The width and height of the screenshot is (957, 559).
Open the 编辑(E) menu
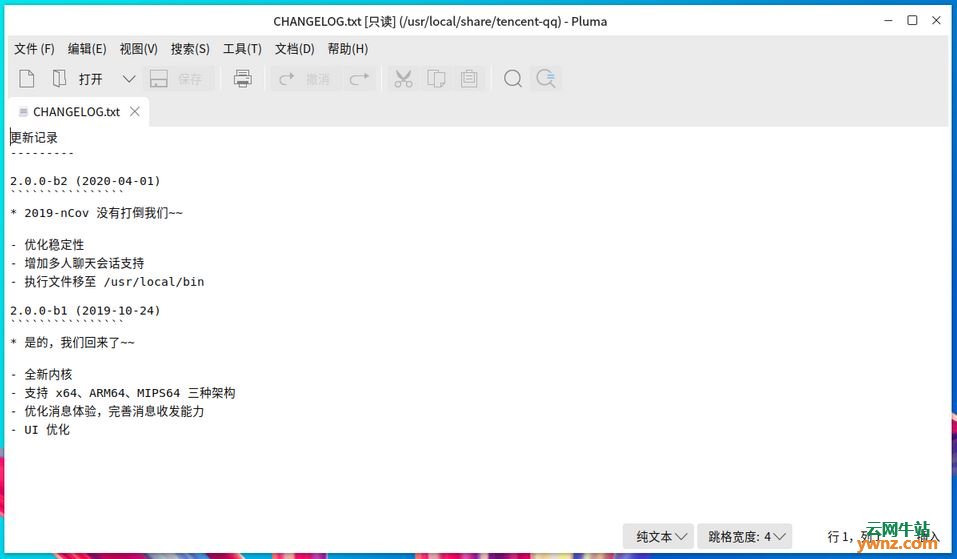click(87, 49)
